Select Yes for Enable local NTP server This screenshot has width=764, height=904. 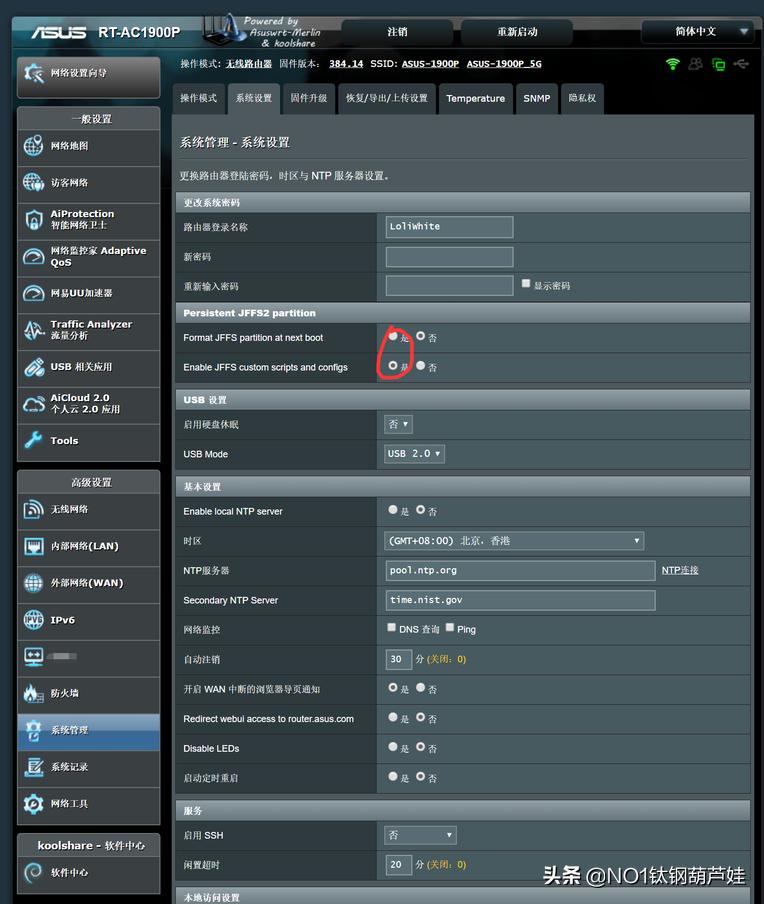click(393, 510)
